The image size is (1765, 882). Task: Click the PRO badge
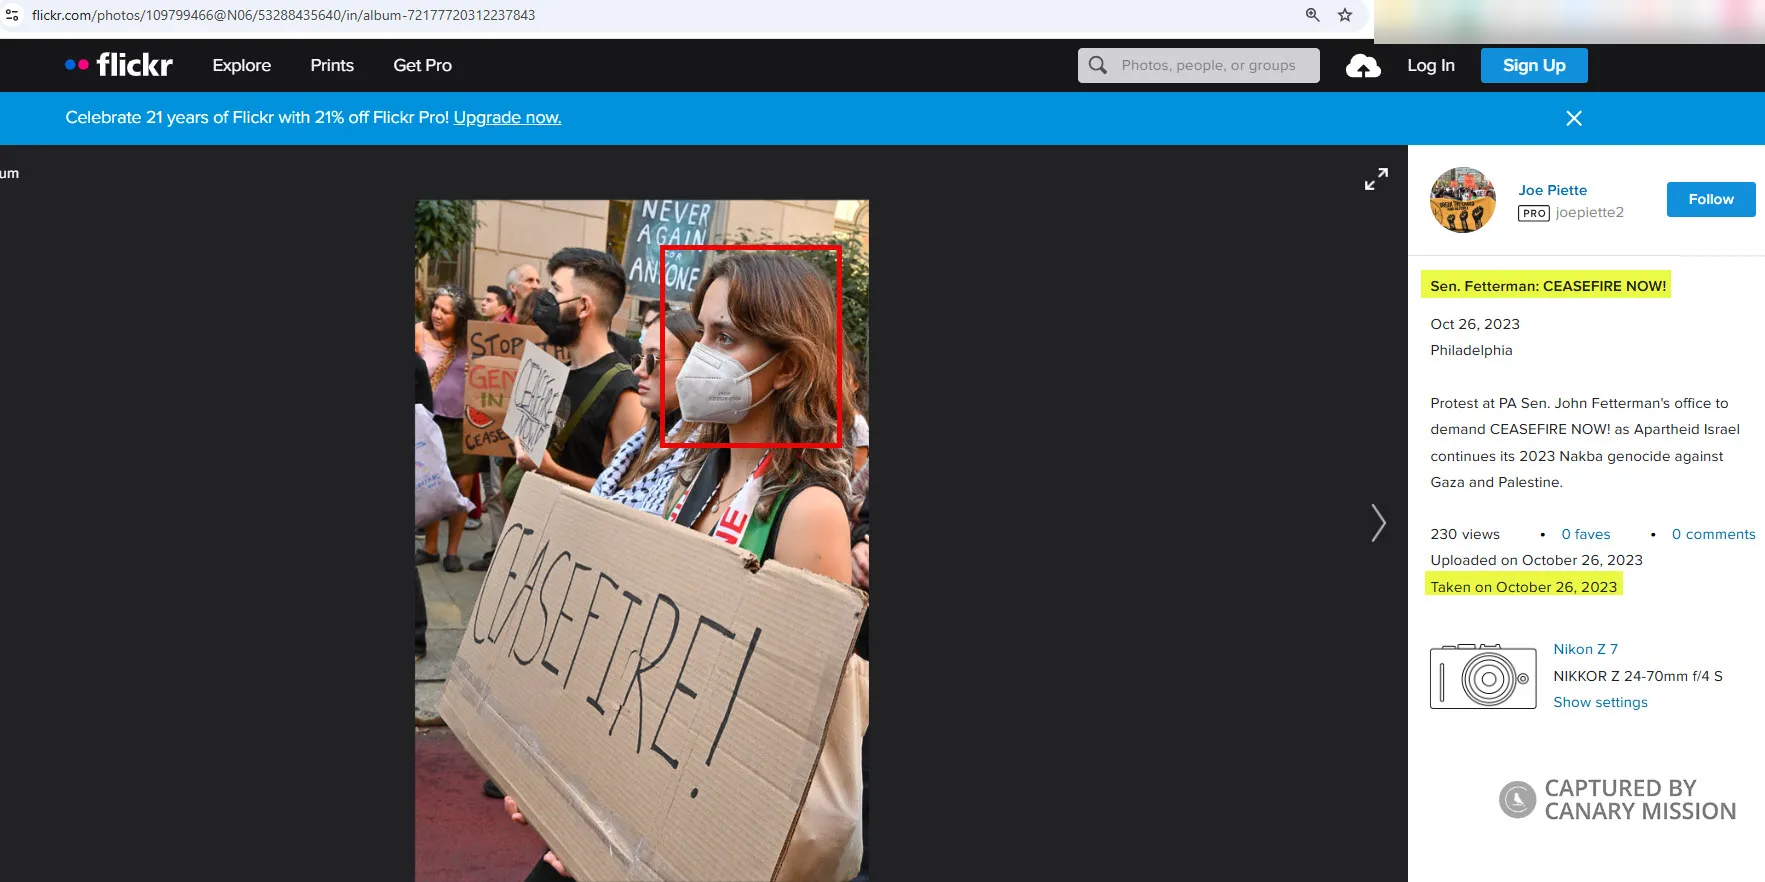point(1534,213)
